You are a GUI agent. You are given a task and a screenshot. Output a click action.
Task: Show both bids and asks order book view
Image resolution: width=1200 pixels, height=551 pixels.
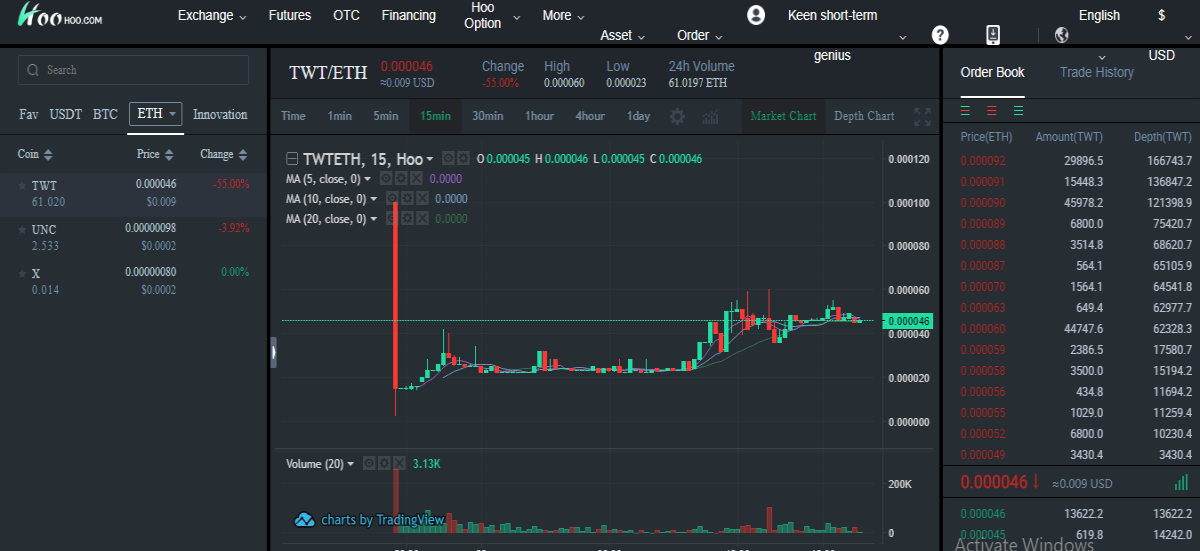point(966,110)
